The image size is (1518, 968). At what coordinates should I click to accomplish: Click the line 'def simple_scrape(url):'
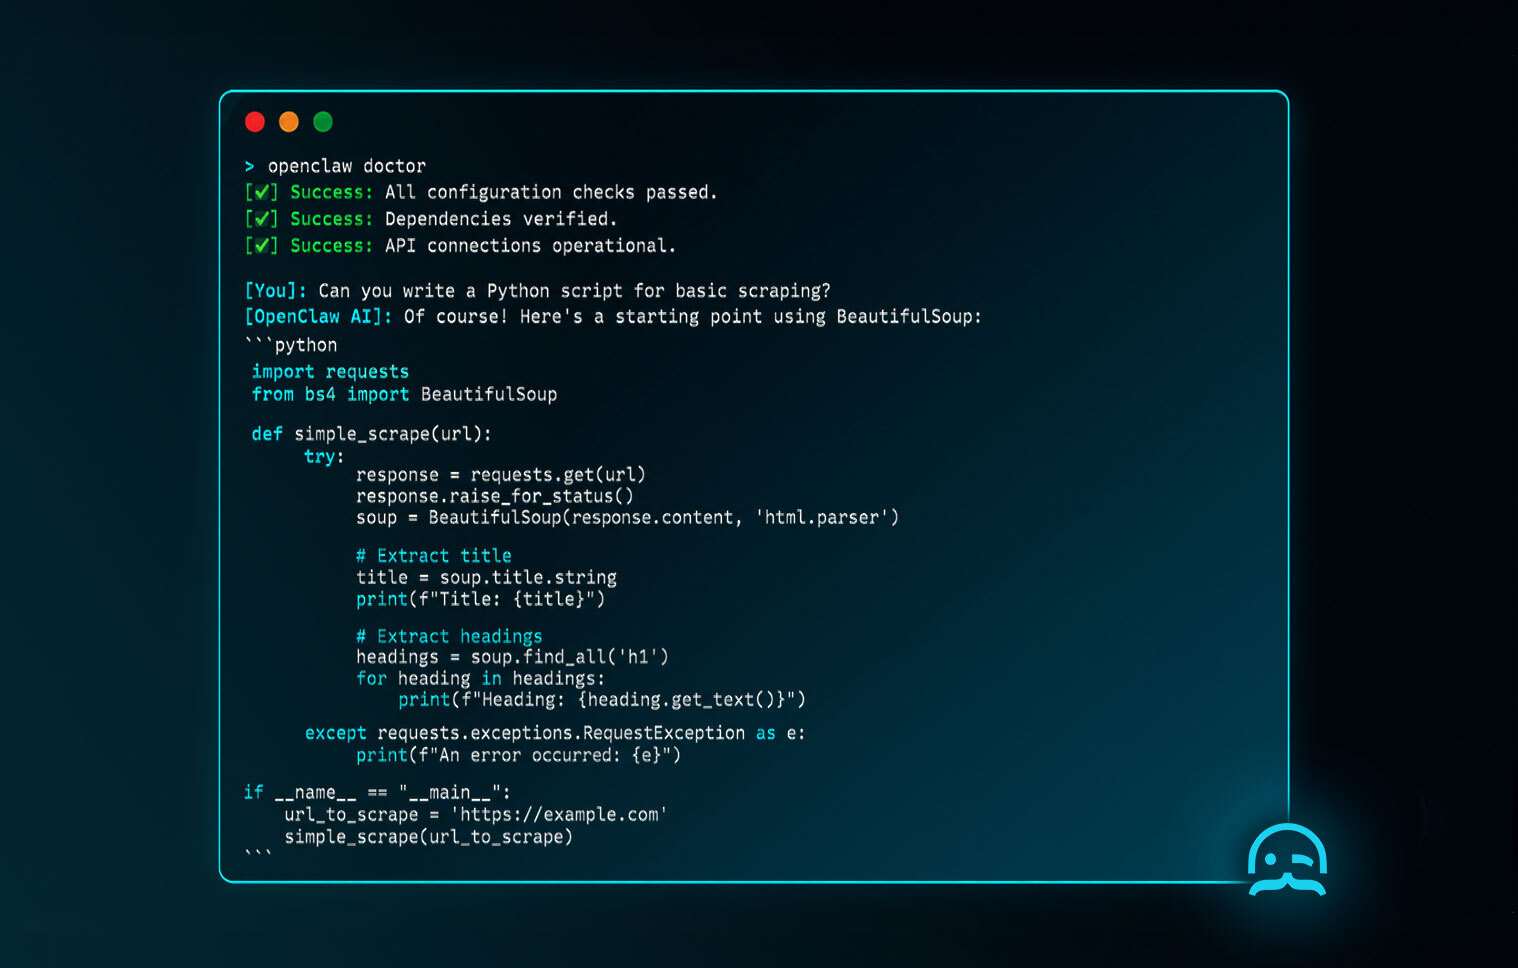coord(371,434)
